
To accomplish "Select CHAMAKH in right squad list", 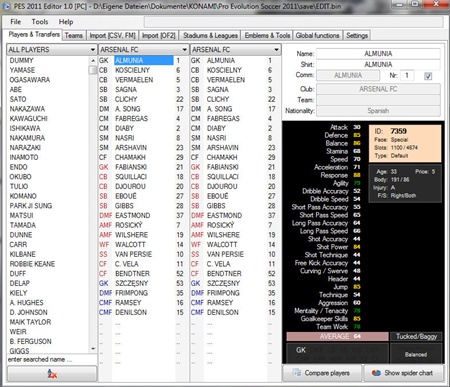I will [222, 157].
